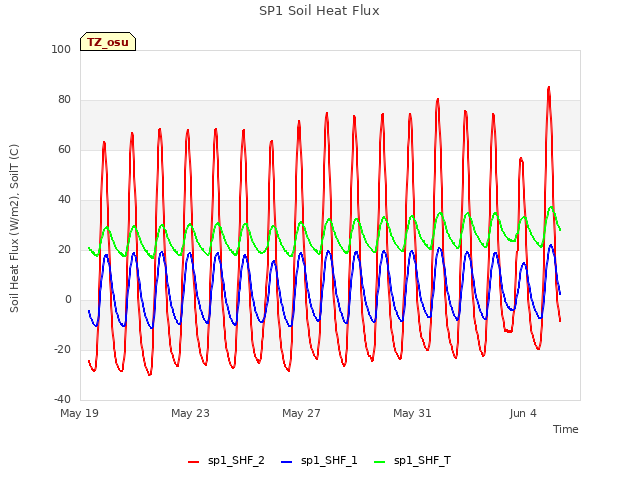640x480 pixels.
Task: Click the green sp1_SHF_T legend swatch
Action: (380, 462)
